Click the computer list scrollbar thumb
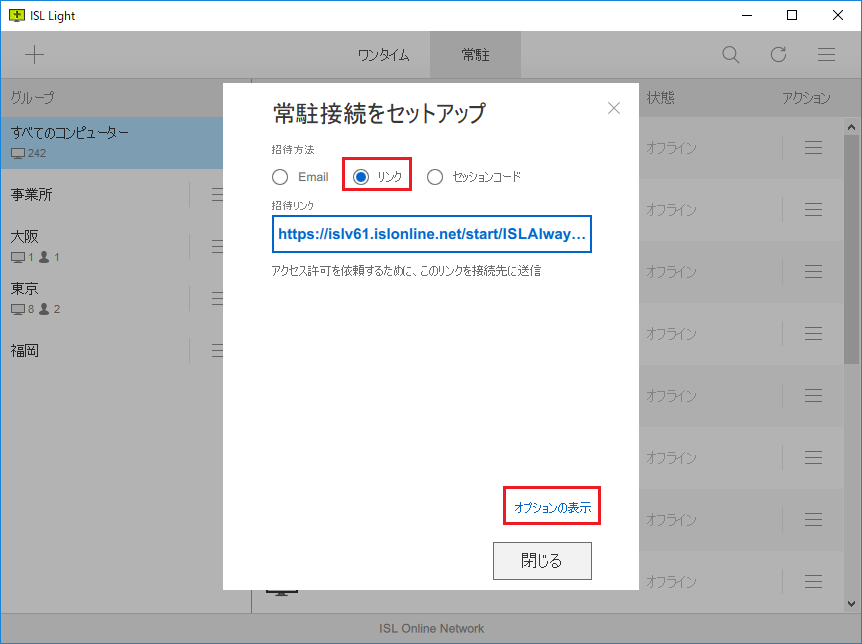This screenshot has width=862, height=644. (851, 249)
